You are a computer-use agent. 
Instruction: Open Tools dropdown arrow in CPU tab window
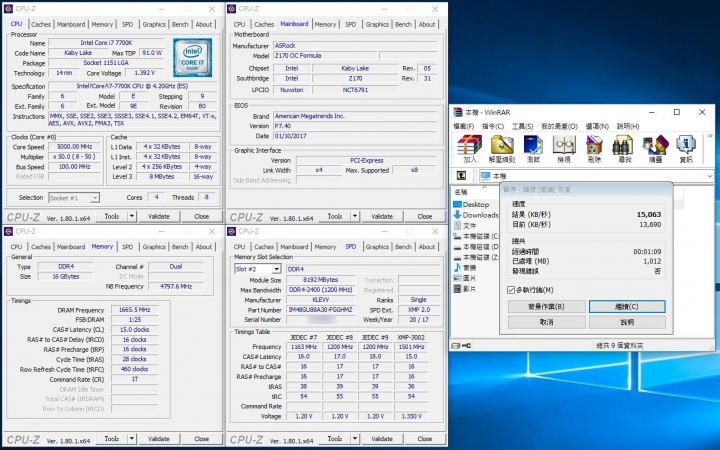click(132, 216)
